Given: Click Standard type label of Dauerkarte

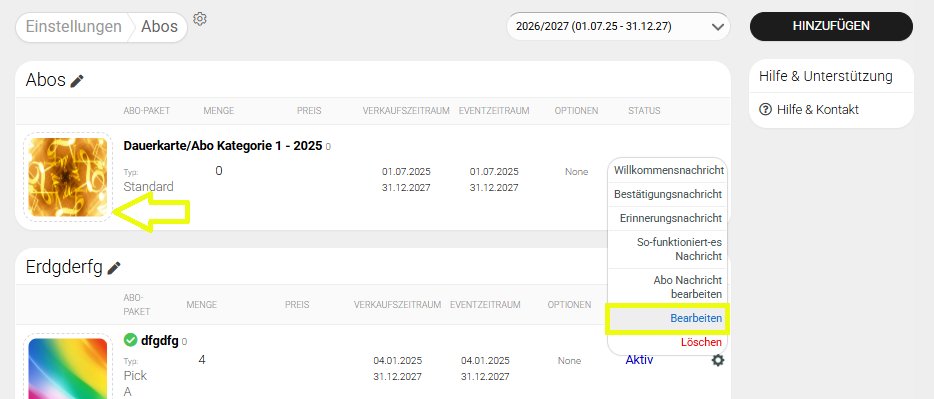Looking at the screenshot, I should click(x=148, y=187).
